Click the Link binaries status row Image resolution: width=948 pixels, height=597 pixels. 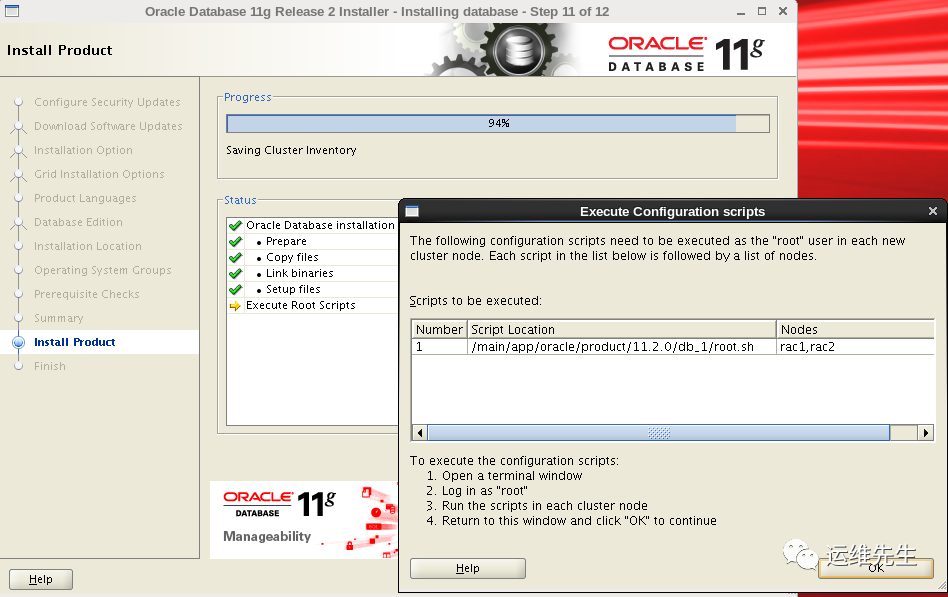[x=313, y=273]
